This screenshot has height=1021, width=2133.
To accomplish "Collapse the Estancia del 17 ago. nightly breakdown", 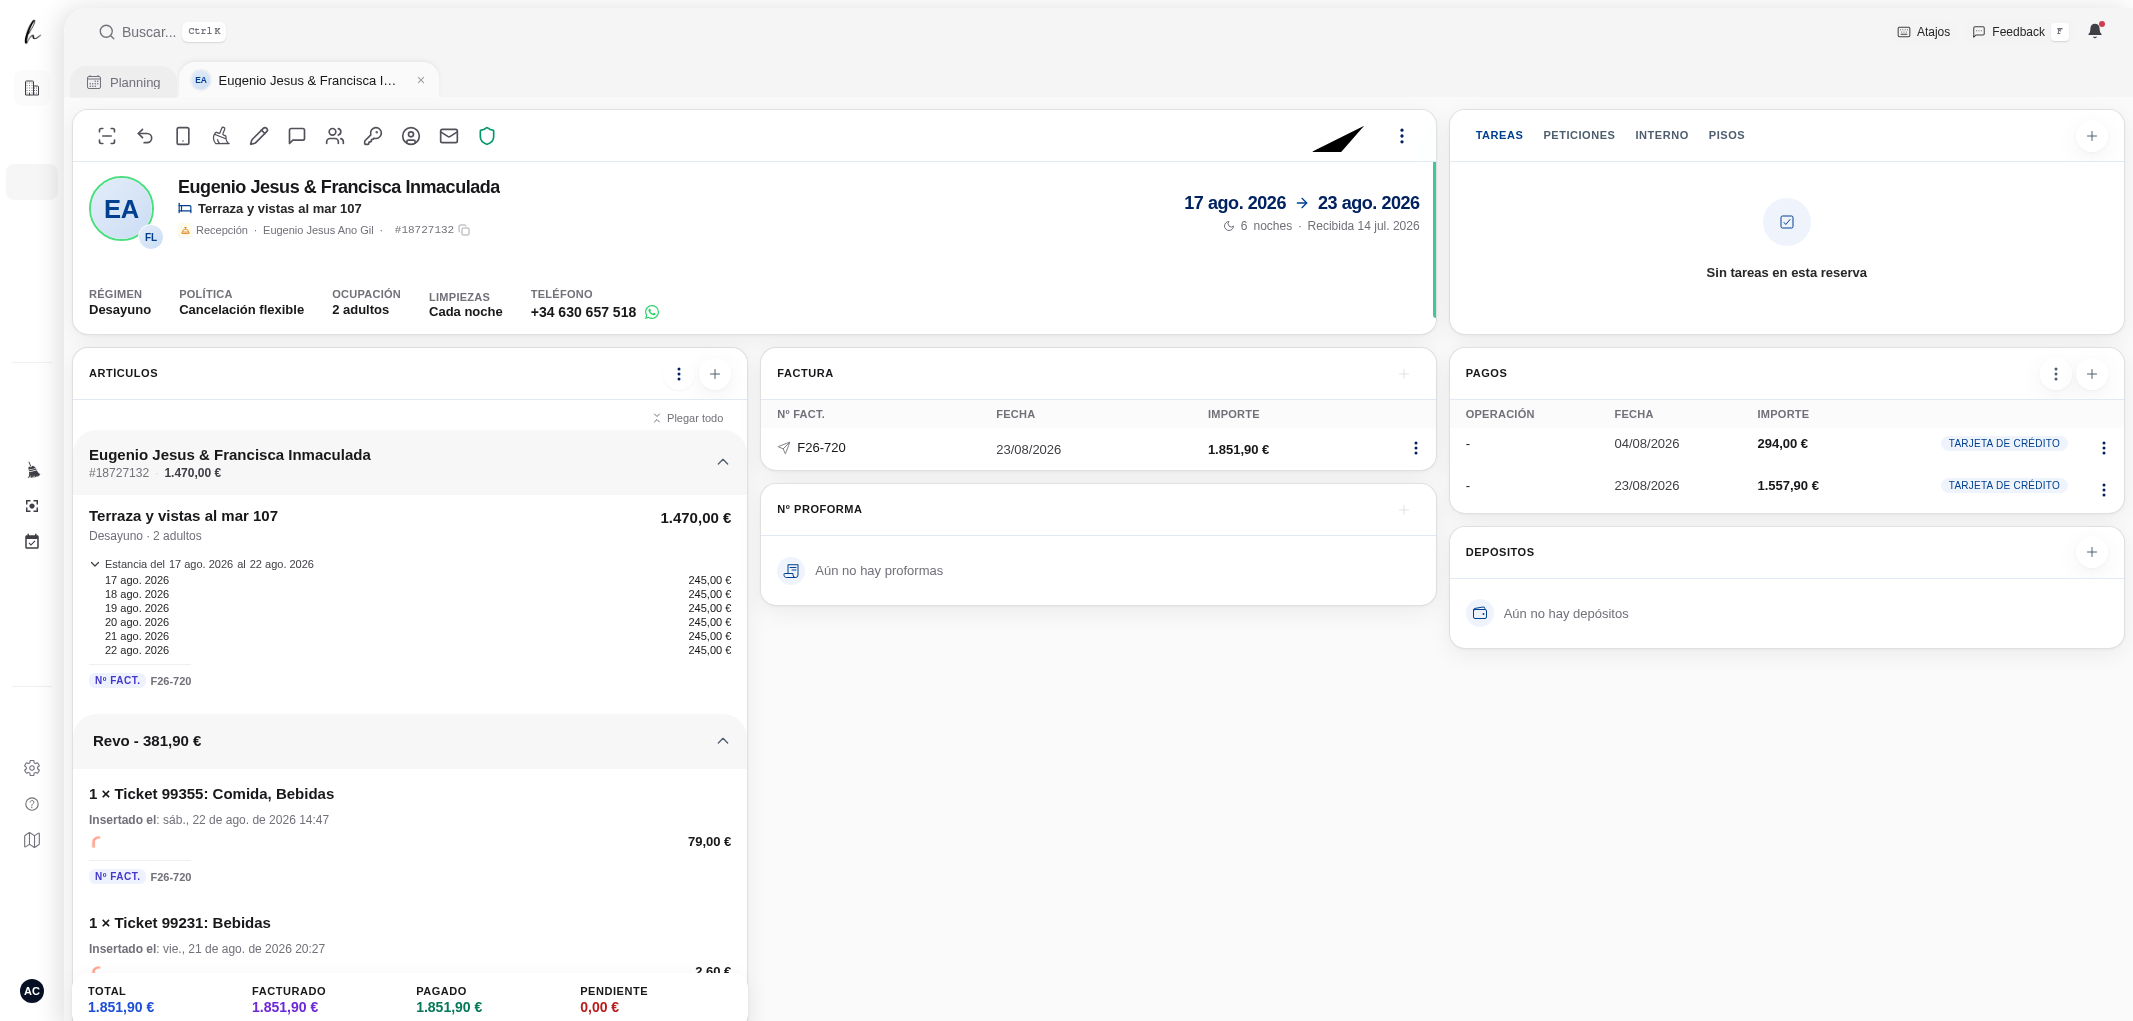I will pos(95,564).
